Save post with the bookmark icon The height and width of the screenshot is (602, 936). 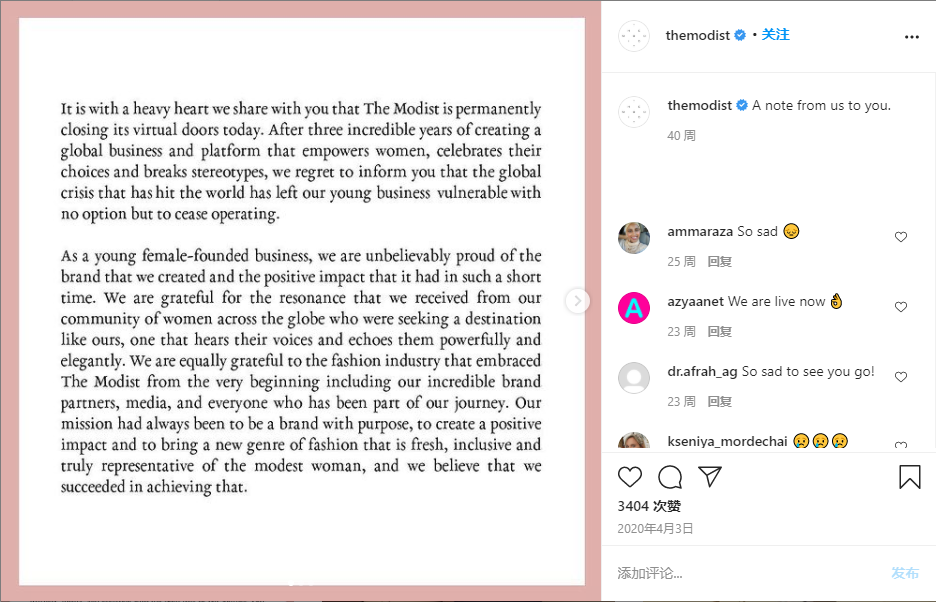909,477
